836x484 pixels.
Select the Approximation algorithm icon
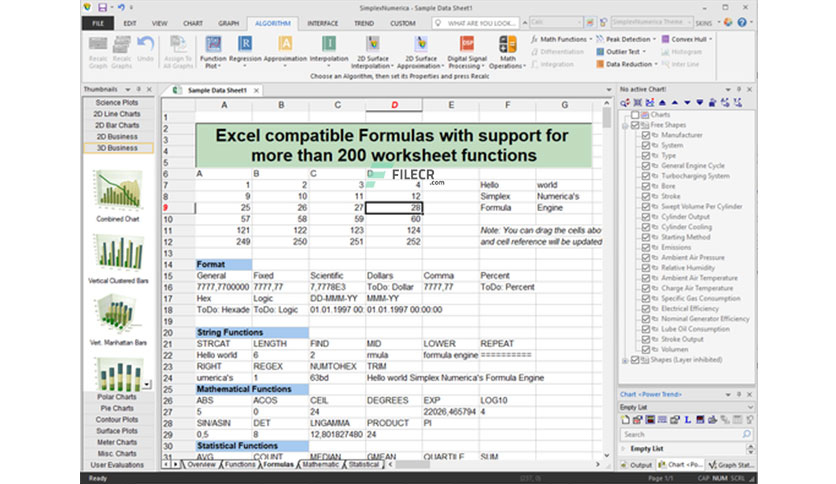tap(285, 44)
